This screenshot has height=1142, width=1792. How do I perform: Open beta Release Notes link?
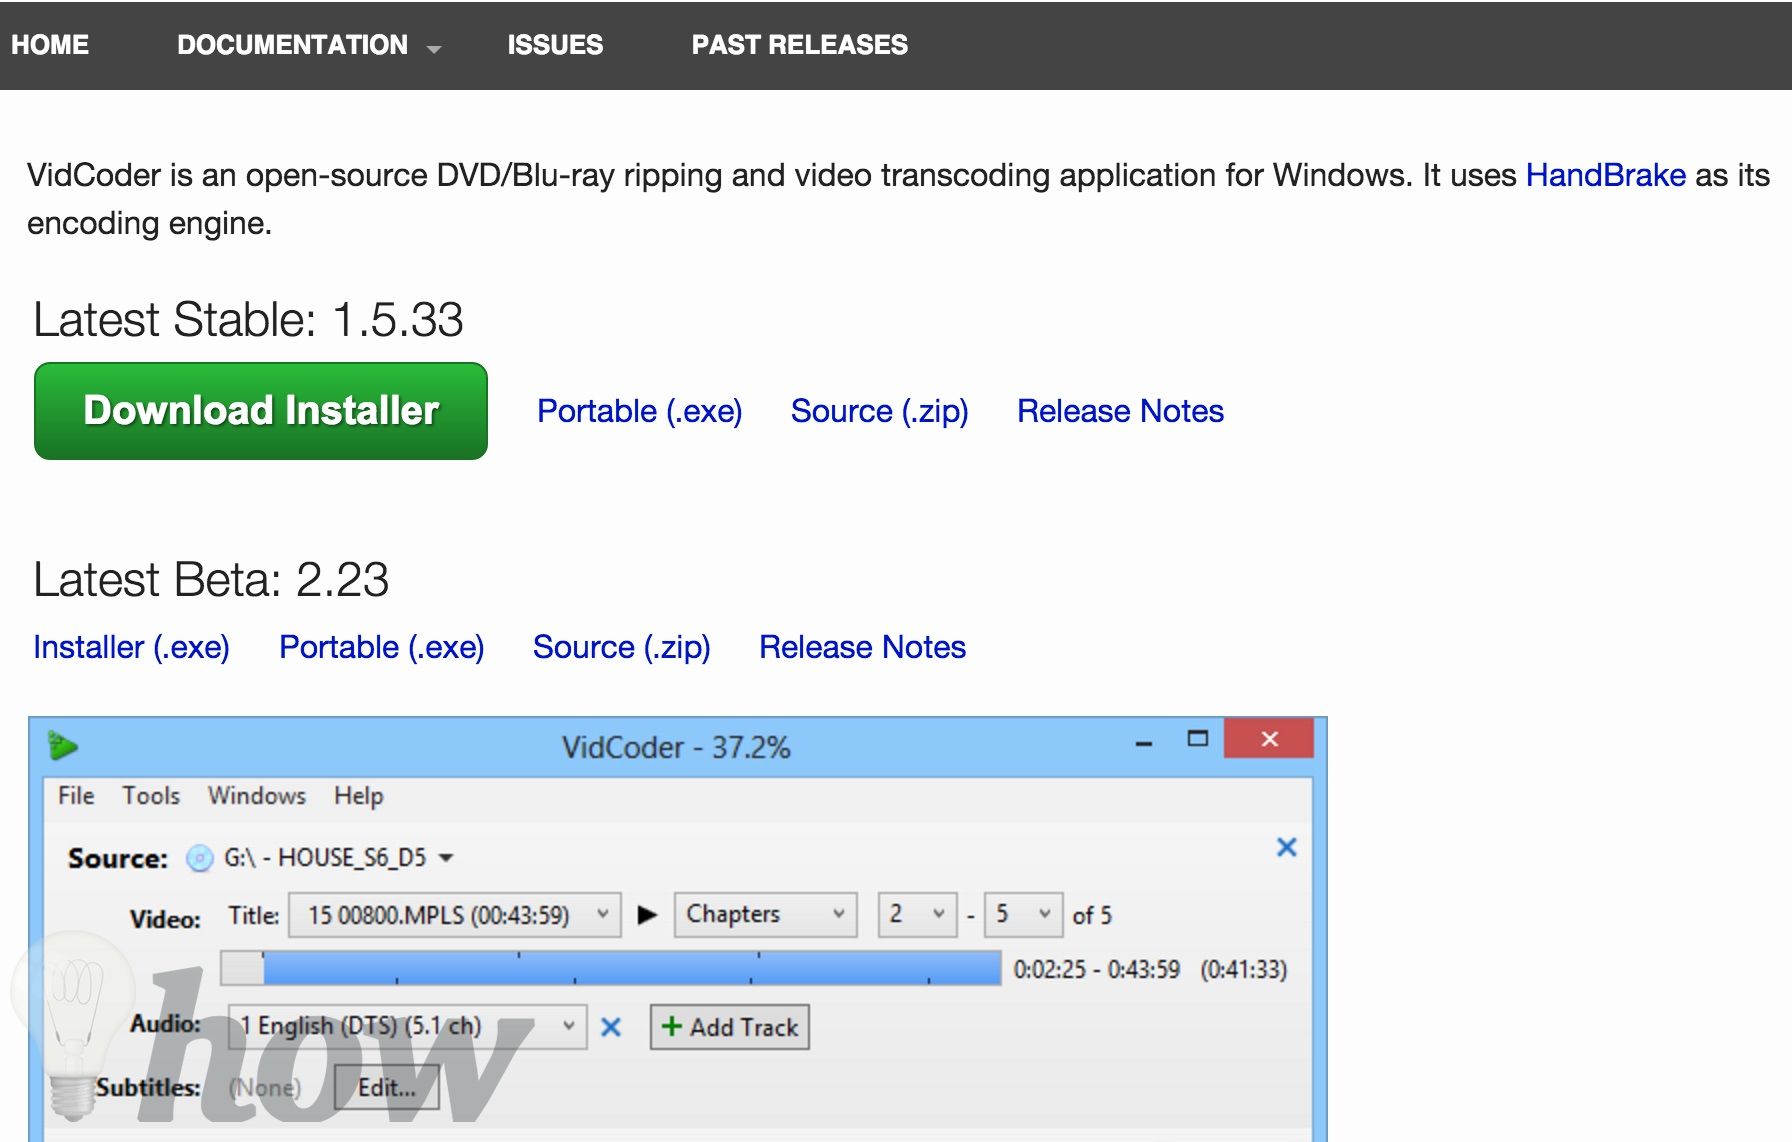click(862, 647)
